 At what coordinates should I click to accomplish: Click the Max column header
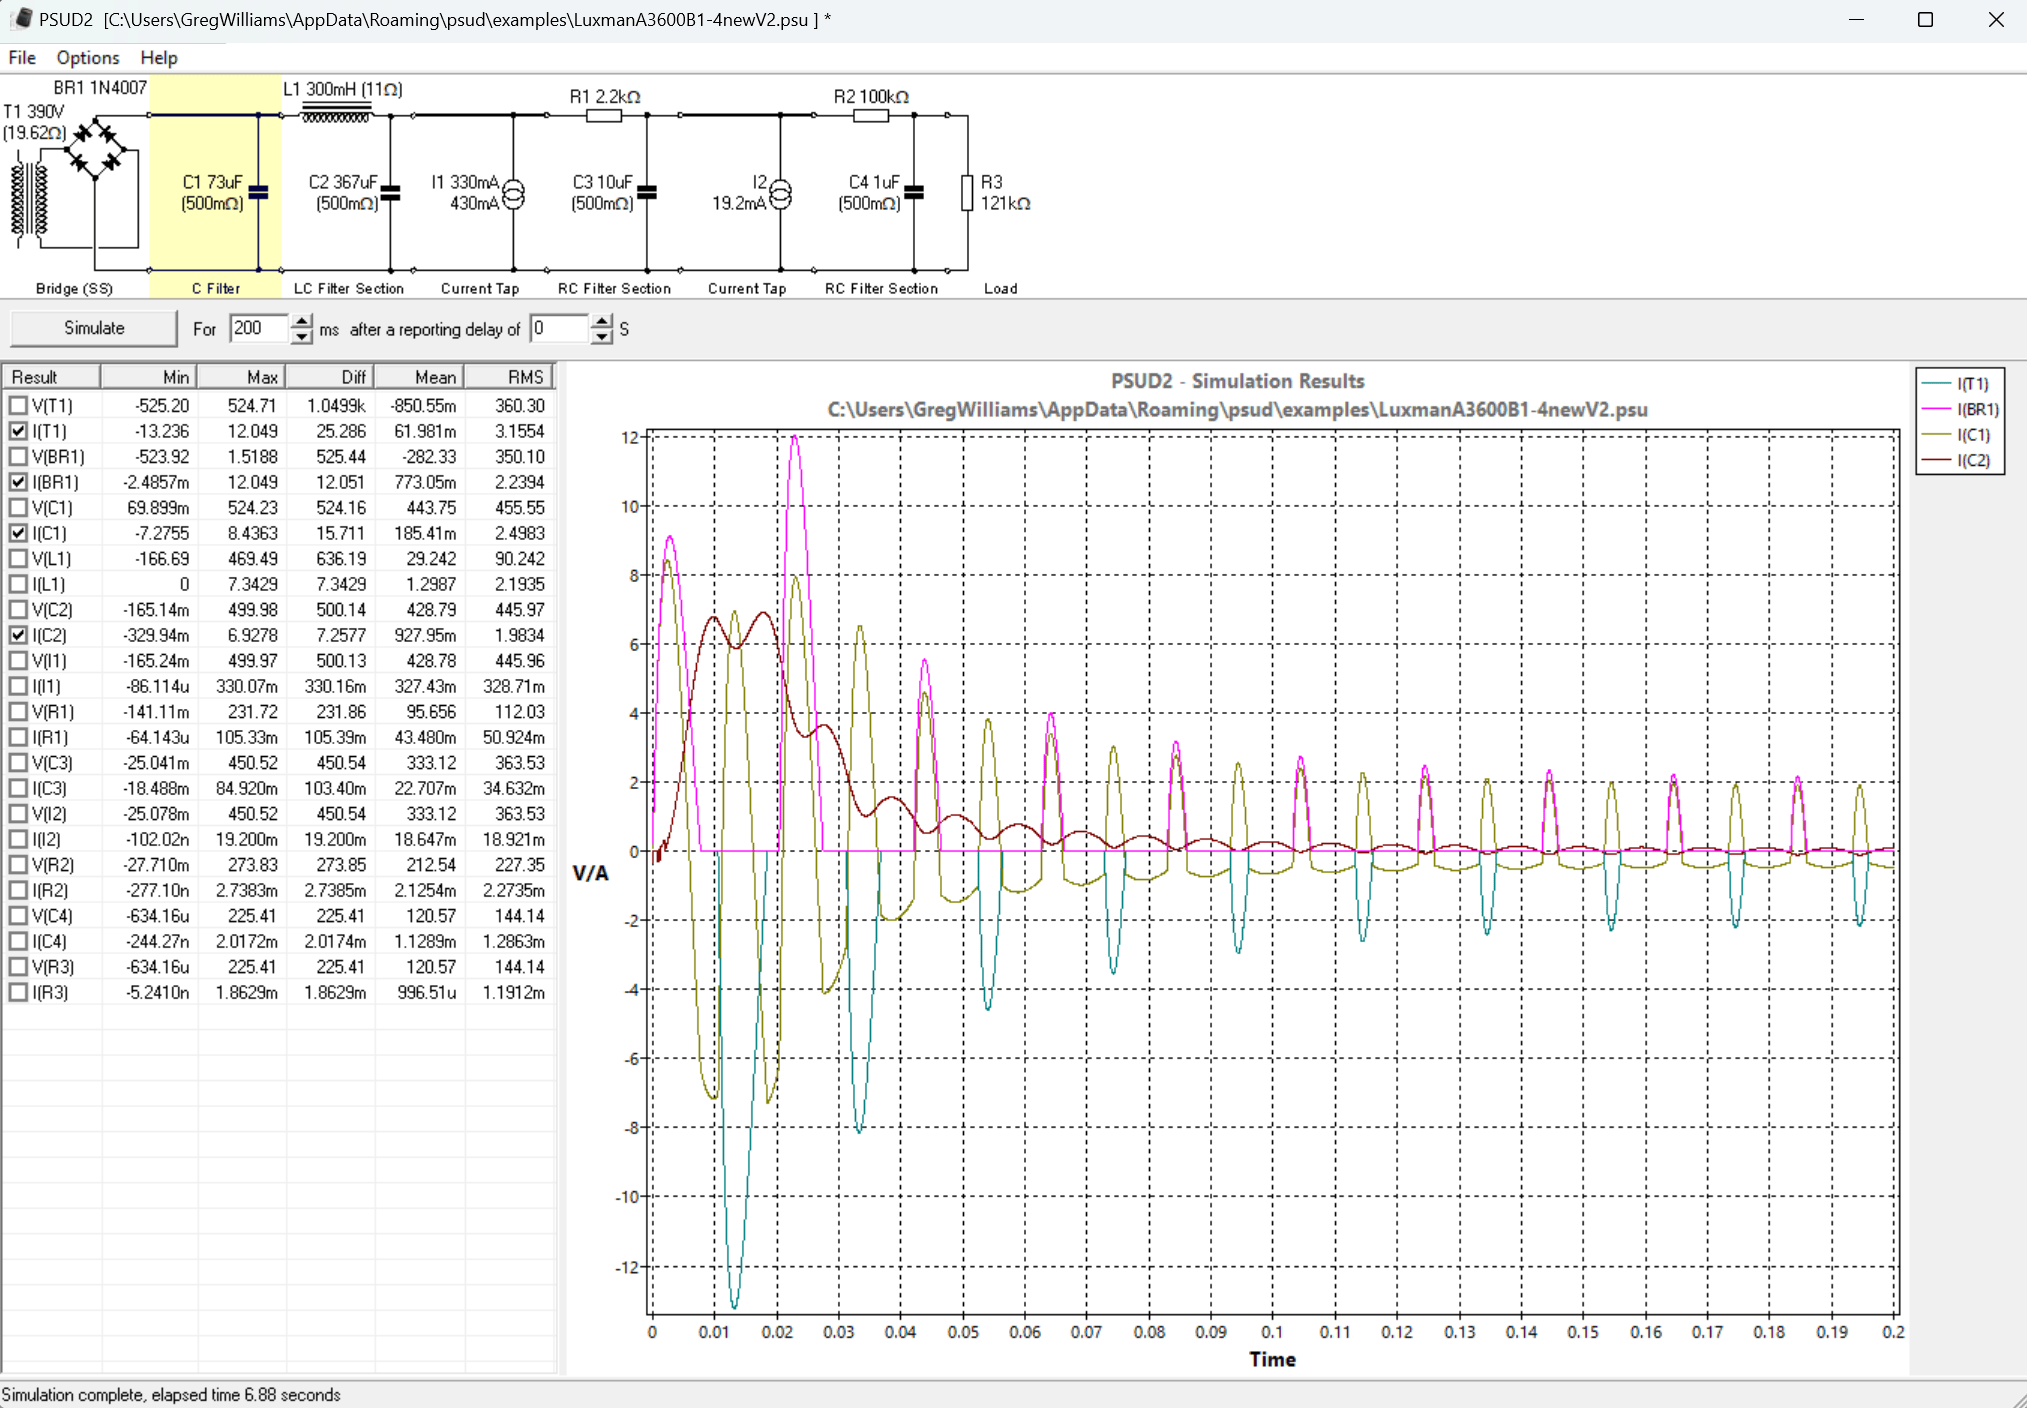pos(242,377)
